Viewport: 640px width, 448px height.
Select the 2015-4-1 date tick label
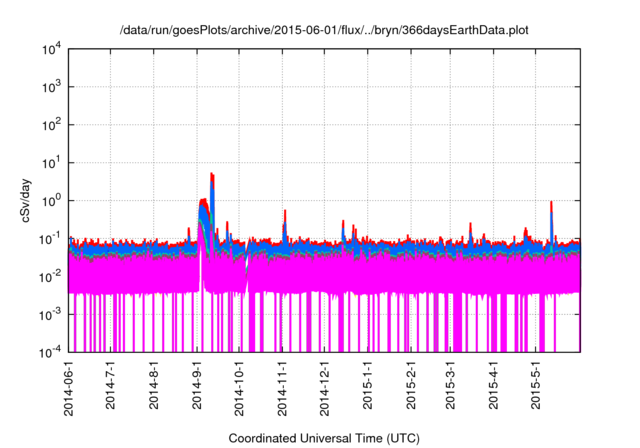tap(494, 386)
